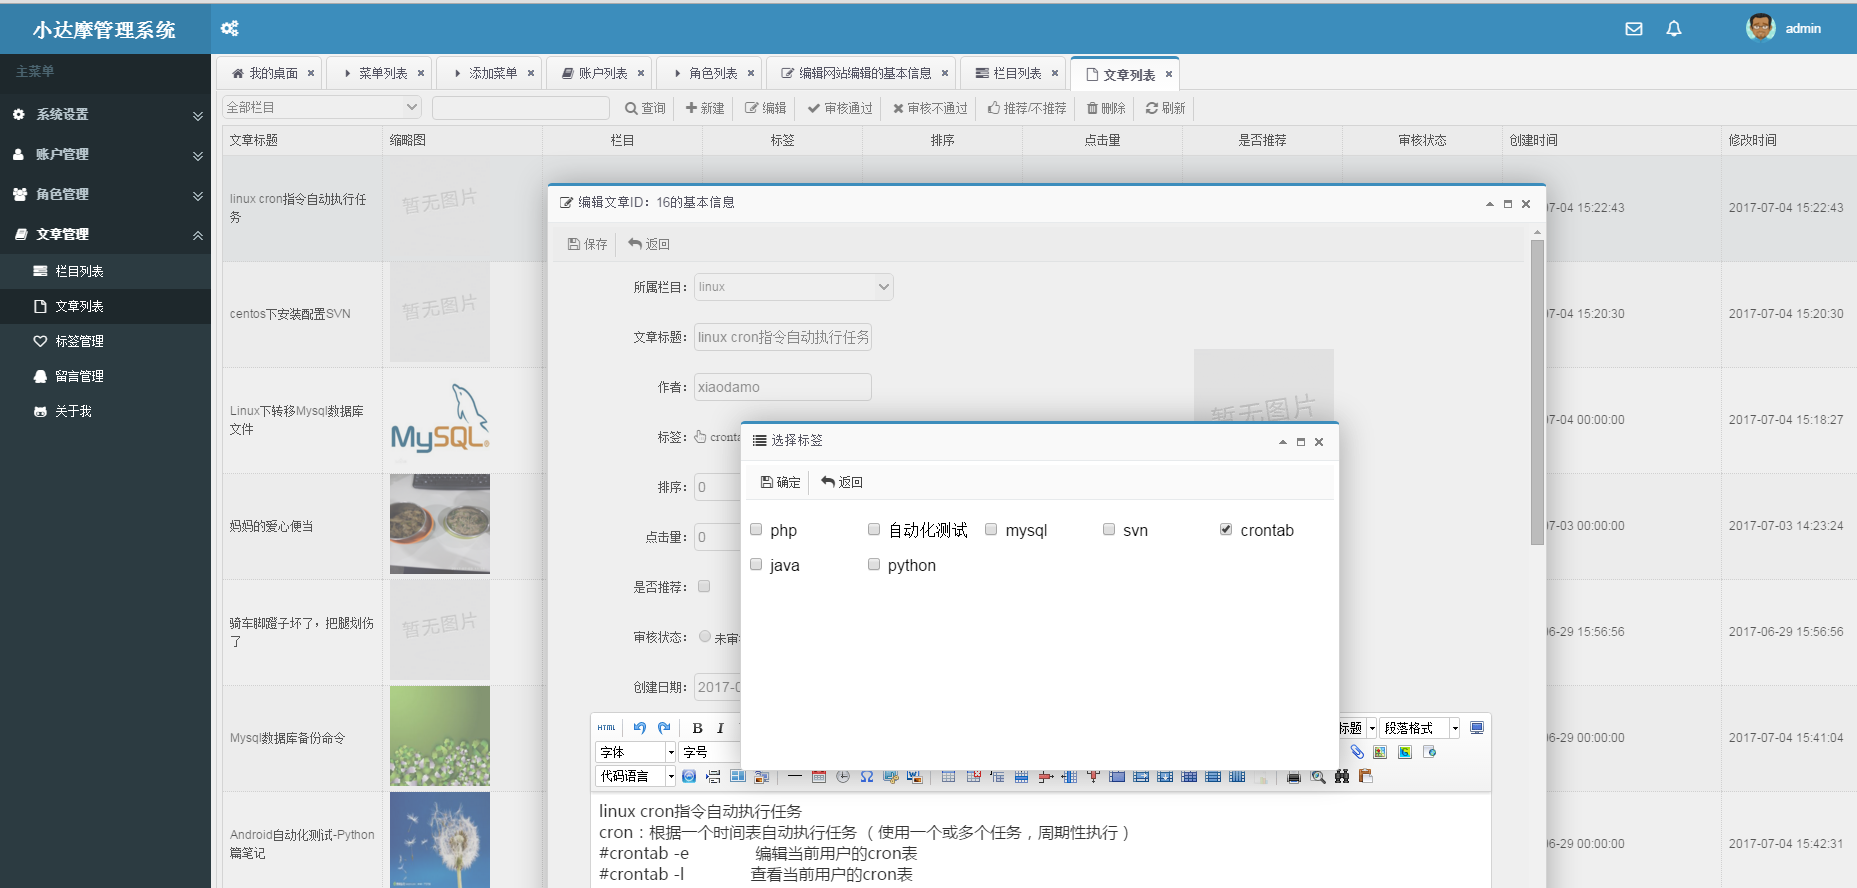Switch the editor to fullscreen mode
The image size is (1857, 888).
point(1477,728)
